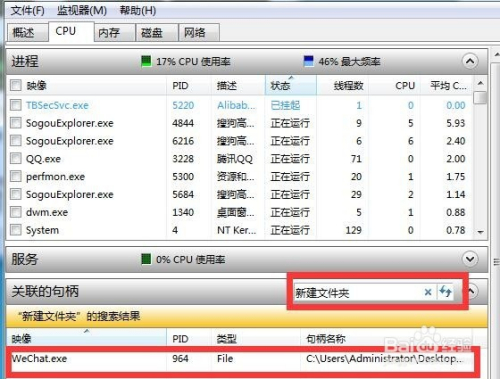Viewport: 500px width, 379px height.
Task: Collapse the 进程 section chevron
Action: [x=470, y=61]
